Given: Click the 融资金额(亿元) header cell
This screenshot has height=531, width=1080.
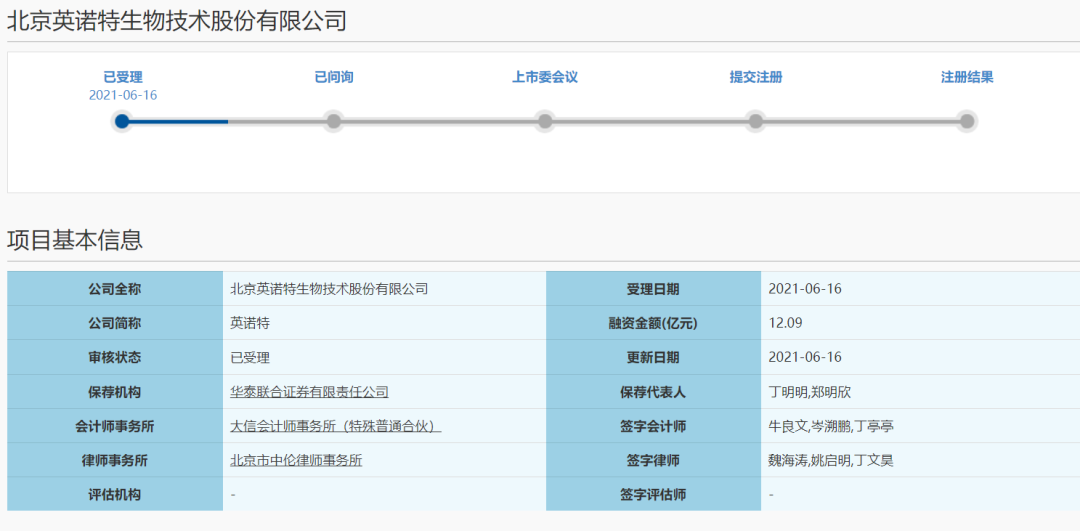Looking at the screenshot, I should [653, 323].
